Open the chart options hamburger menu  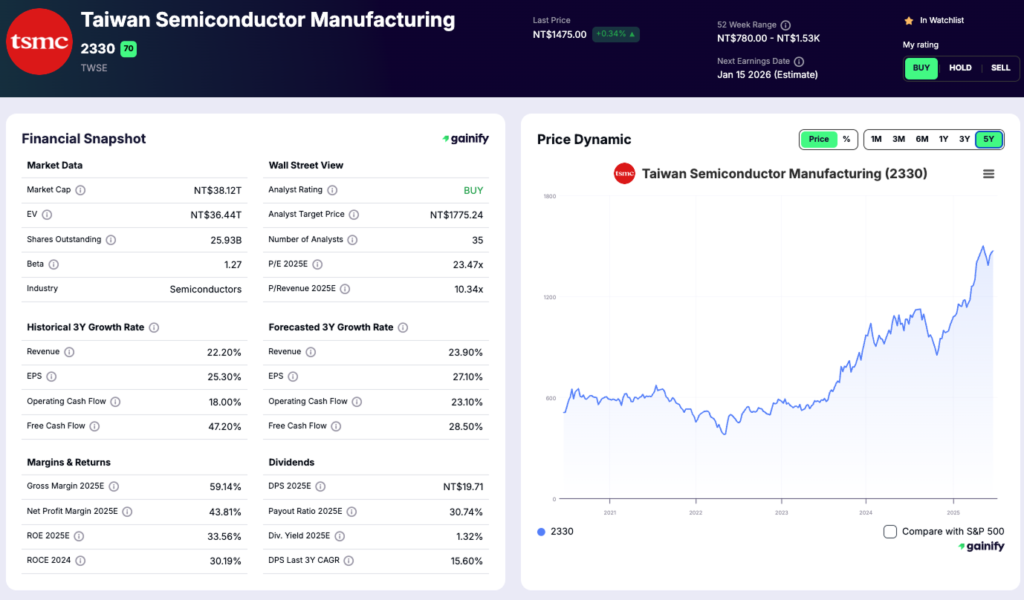pyautogui.click(x=988, y=173)
